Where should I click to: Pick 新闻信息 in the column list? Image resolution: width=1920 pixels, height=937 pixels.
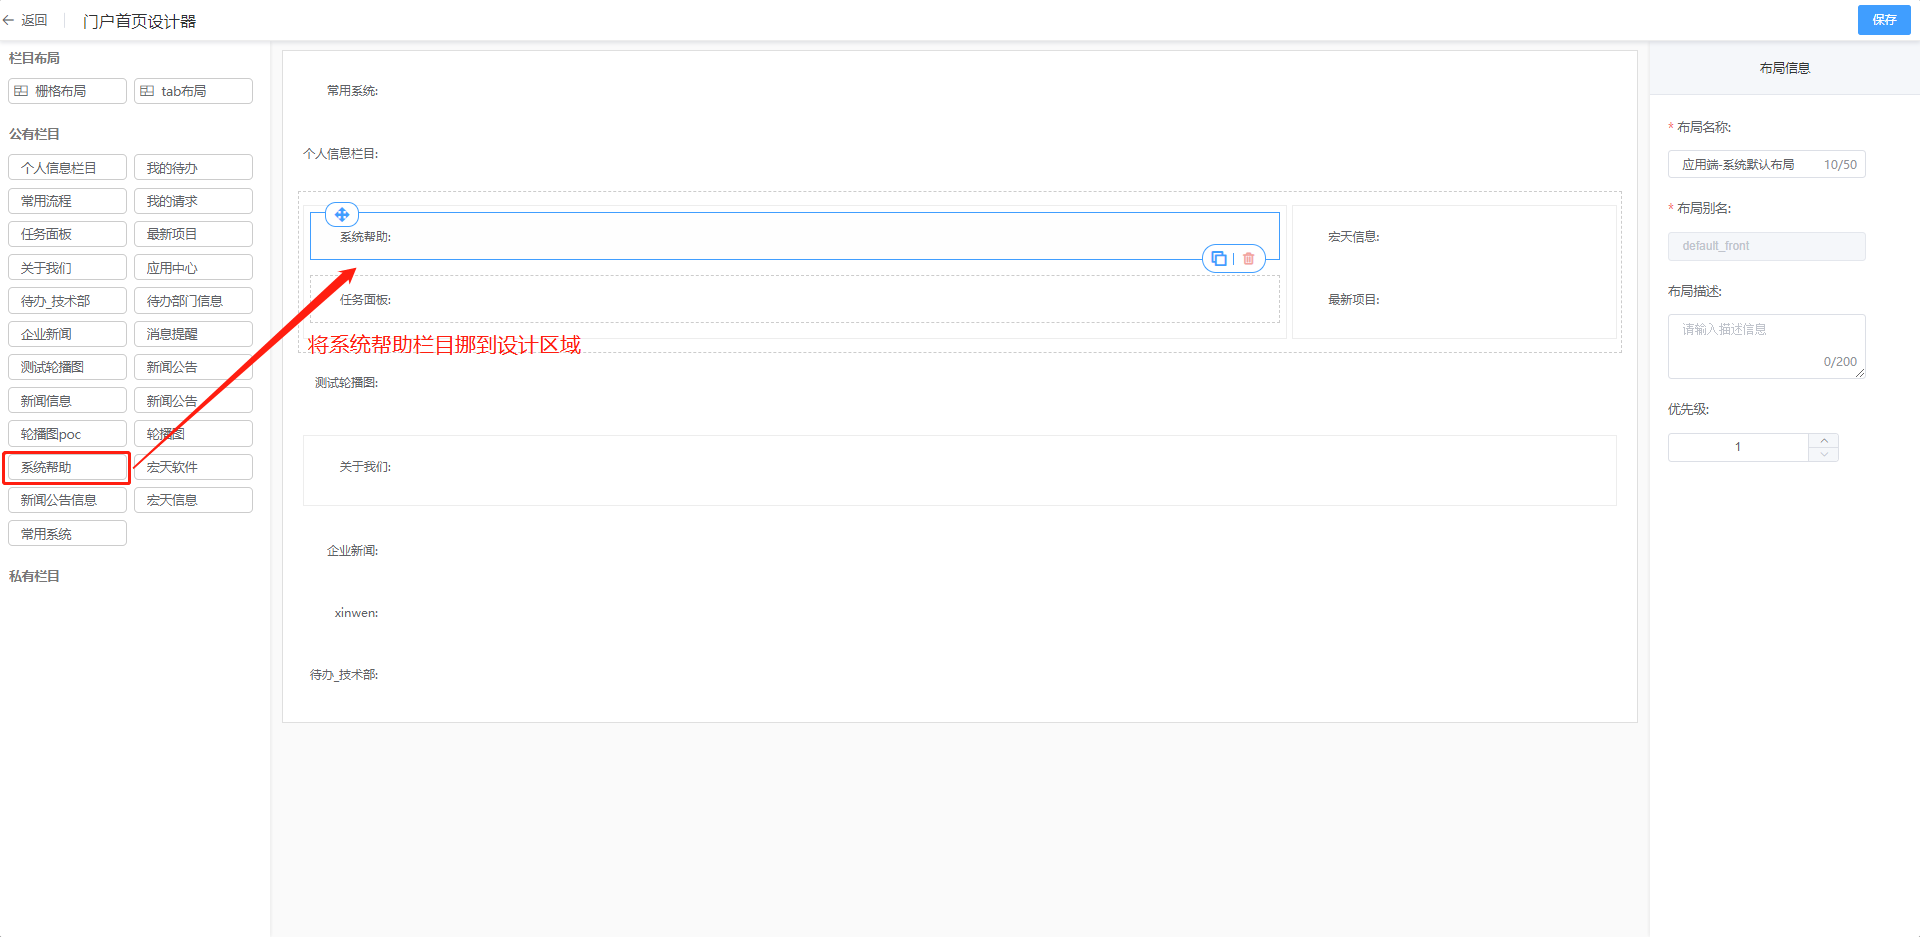(67, 401)
